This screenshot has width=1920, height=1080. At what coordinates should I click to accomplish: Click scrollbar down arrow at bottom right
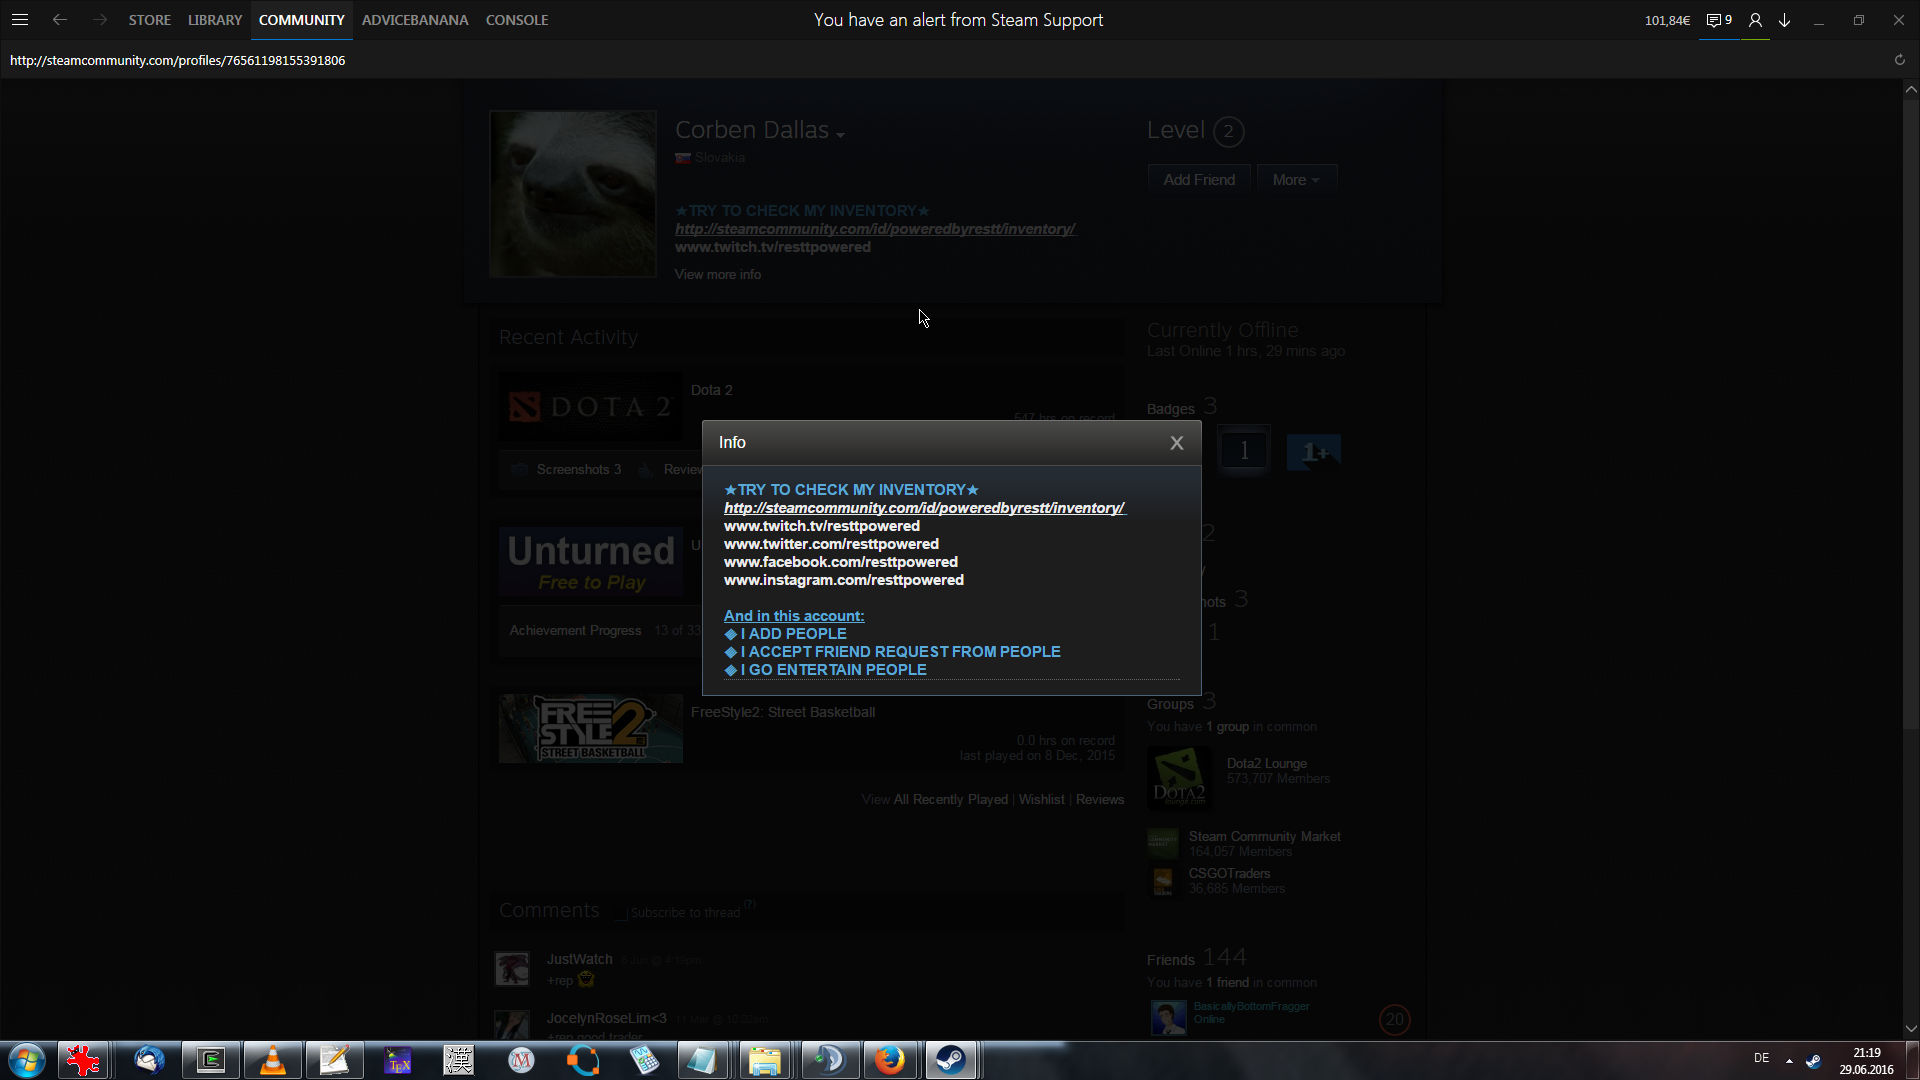pyautogui.click(x=1910, y=1029)
